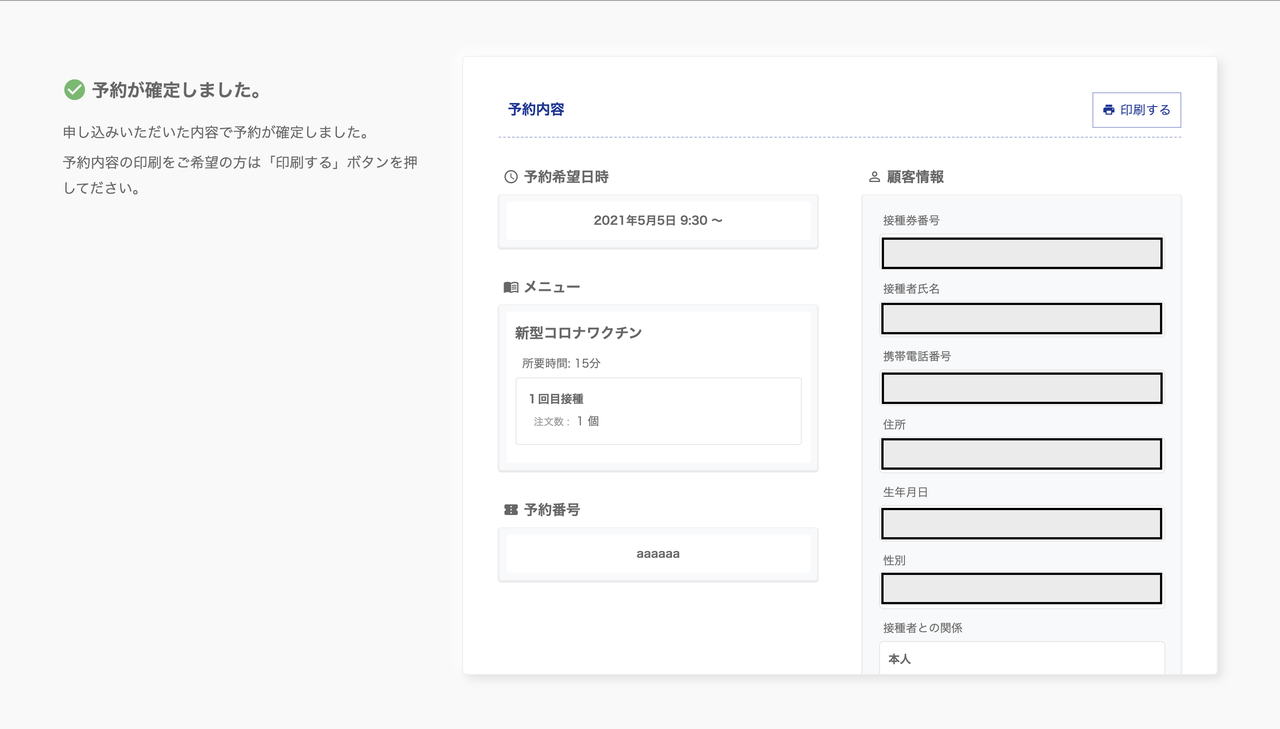Click the green confirmation checkmark icon
Image resolution: width=1280 pixels, height=729 pixels.
click(x=74, y=90)
